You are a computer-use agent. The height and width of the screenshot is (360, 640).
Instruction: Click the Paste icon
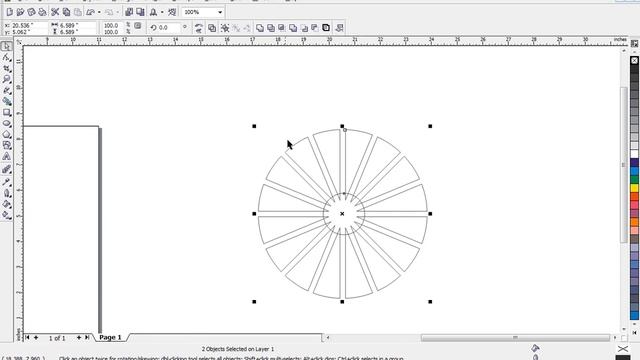(78, 12)
